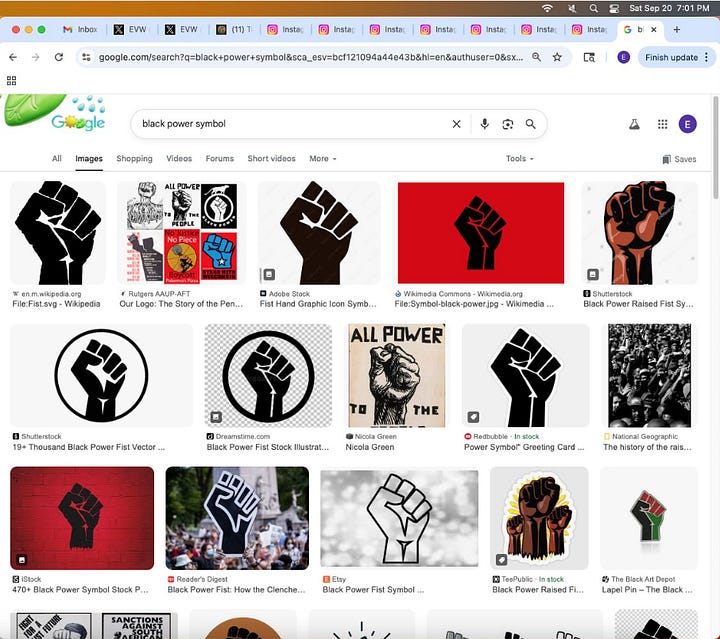Image resolution: width=720 pixels, height=639 pixels.
Task: Open the tab search icon beside the profile avatar
Action: (589, 57)
